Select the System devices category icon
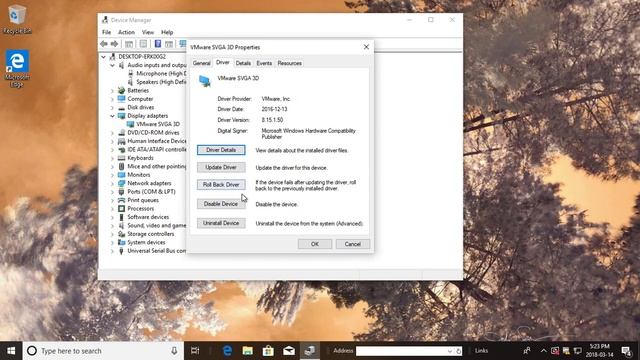 coord(121,242)
